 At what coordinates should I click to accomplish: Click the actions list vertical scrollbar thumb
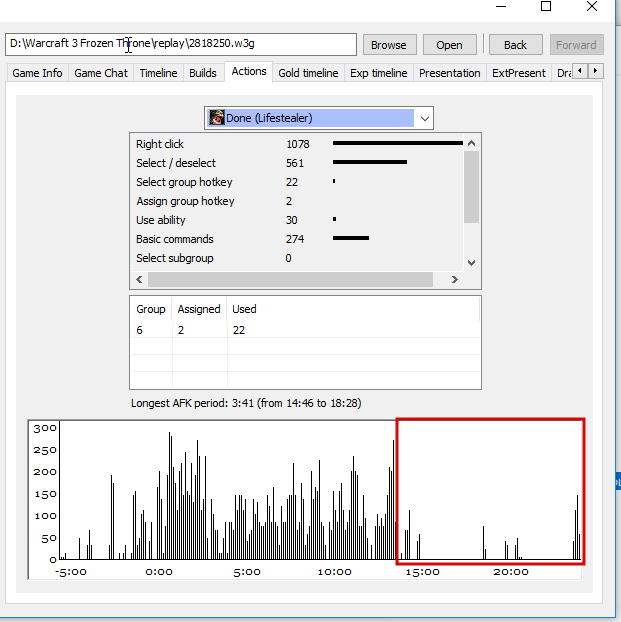pyautogui.click(x=471, y=187)
